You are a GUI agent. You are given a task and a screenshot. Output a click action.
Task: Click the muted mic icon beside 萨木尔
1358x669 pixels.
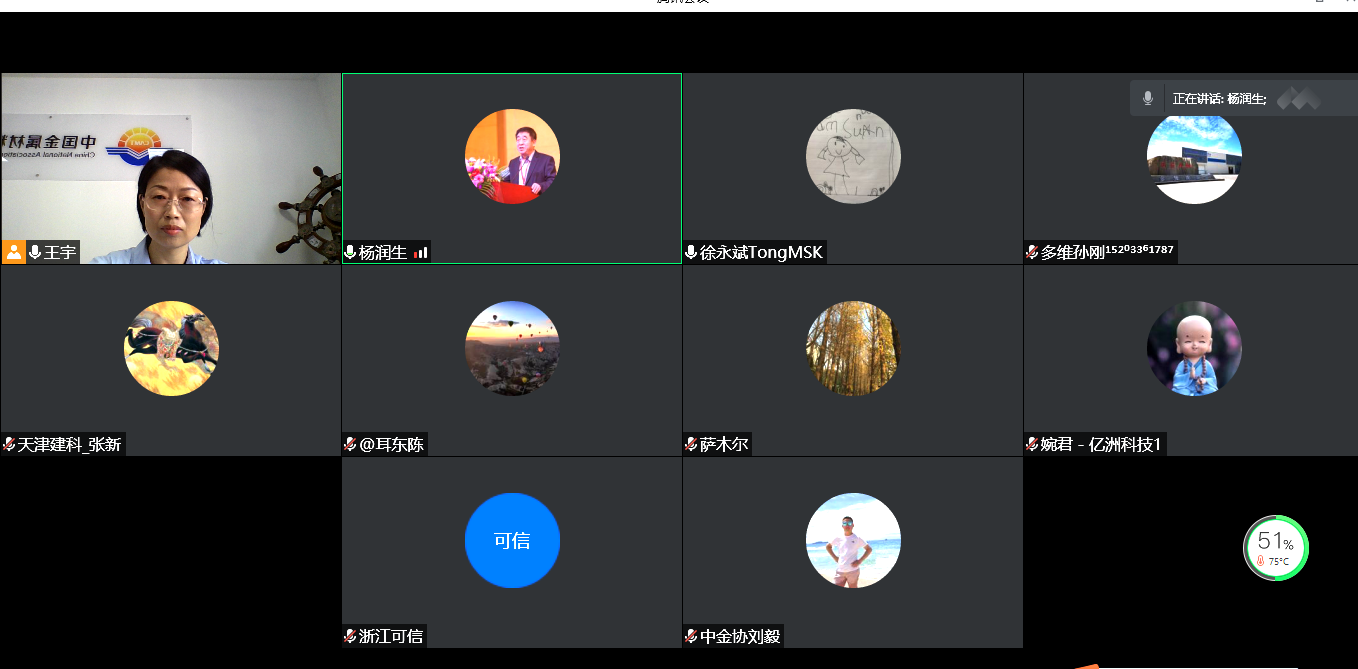pyautogui.click(x=690, y=444)
